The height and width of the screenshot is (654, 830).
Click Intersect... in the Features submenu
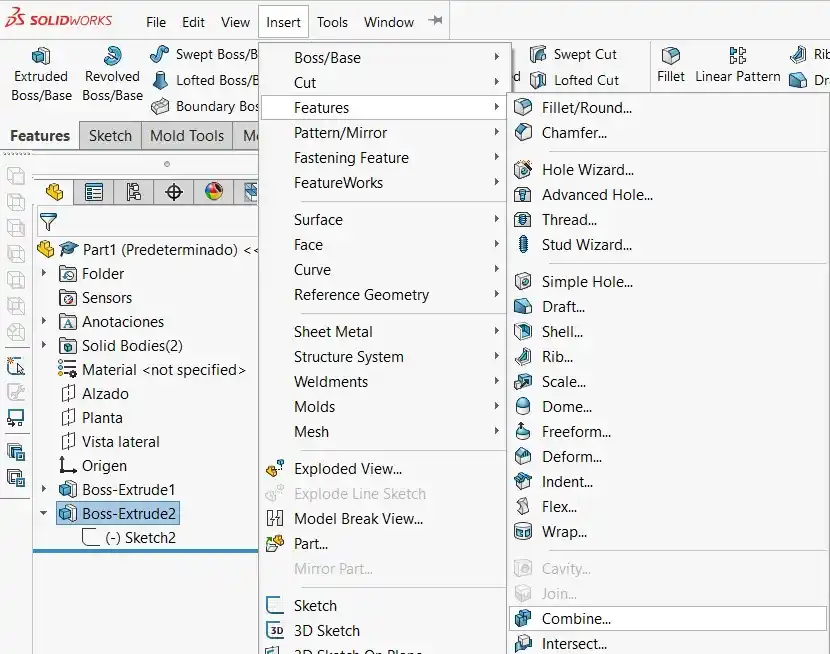667,643
